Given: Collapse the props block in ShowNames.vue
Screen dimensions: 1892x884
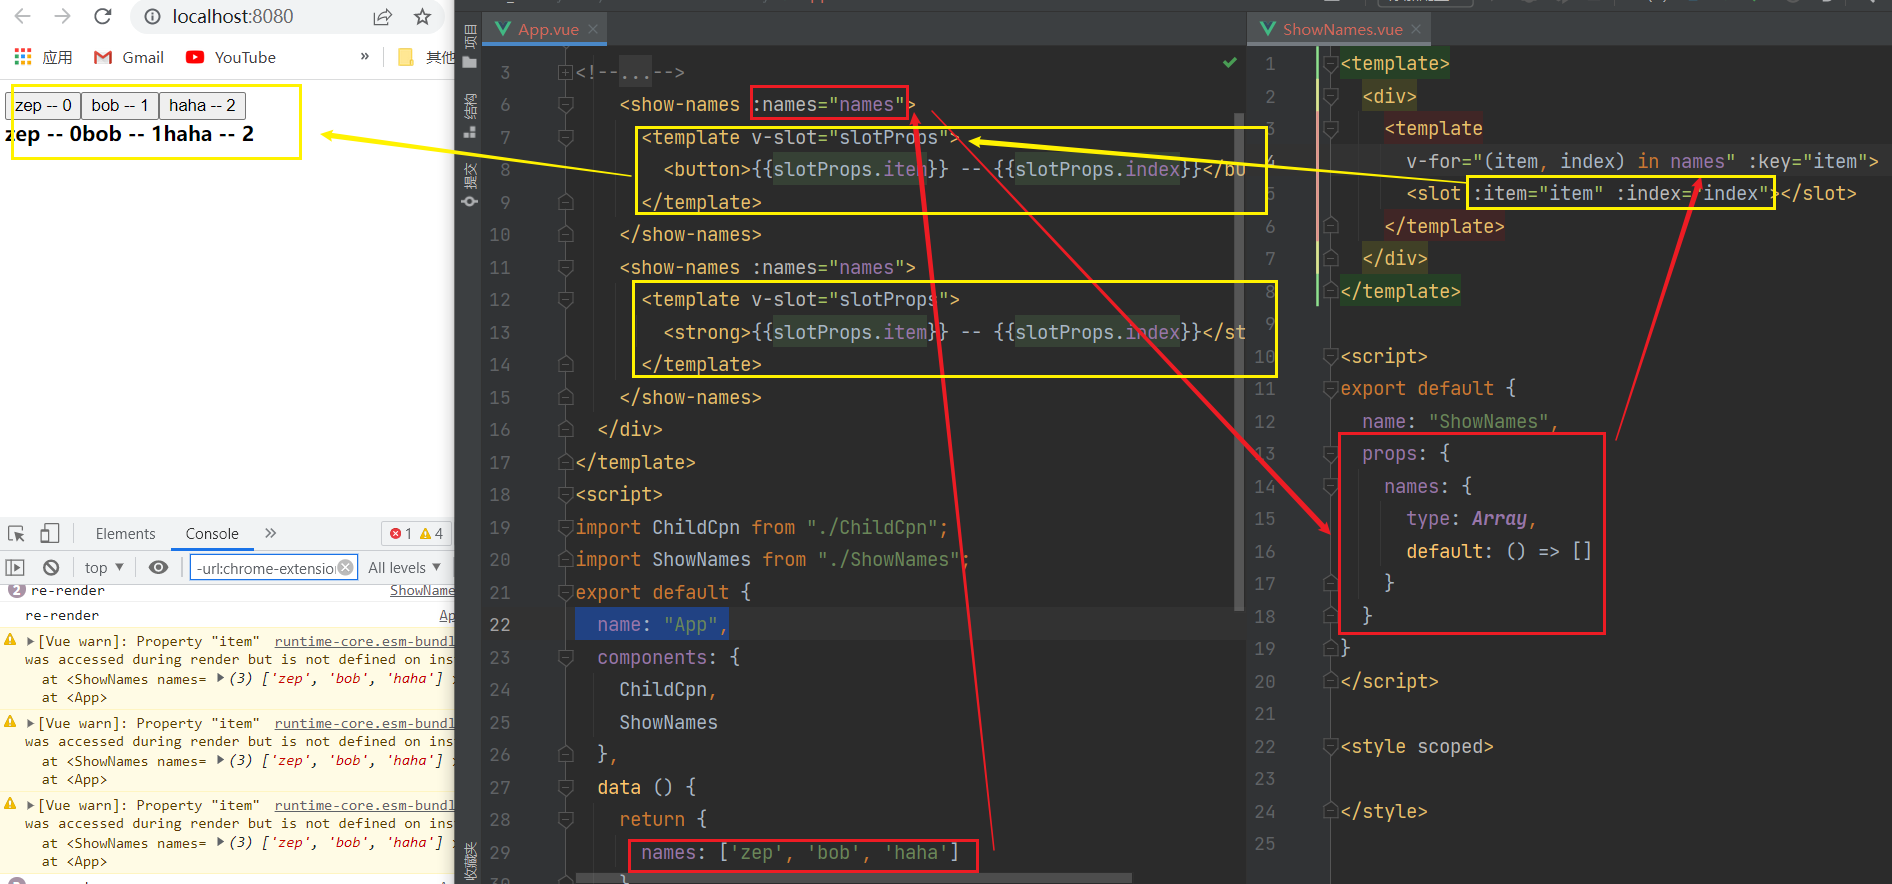Looking at the screenshot, I should 1330,453.
